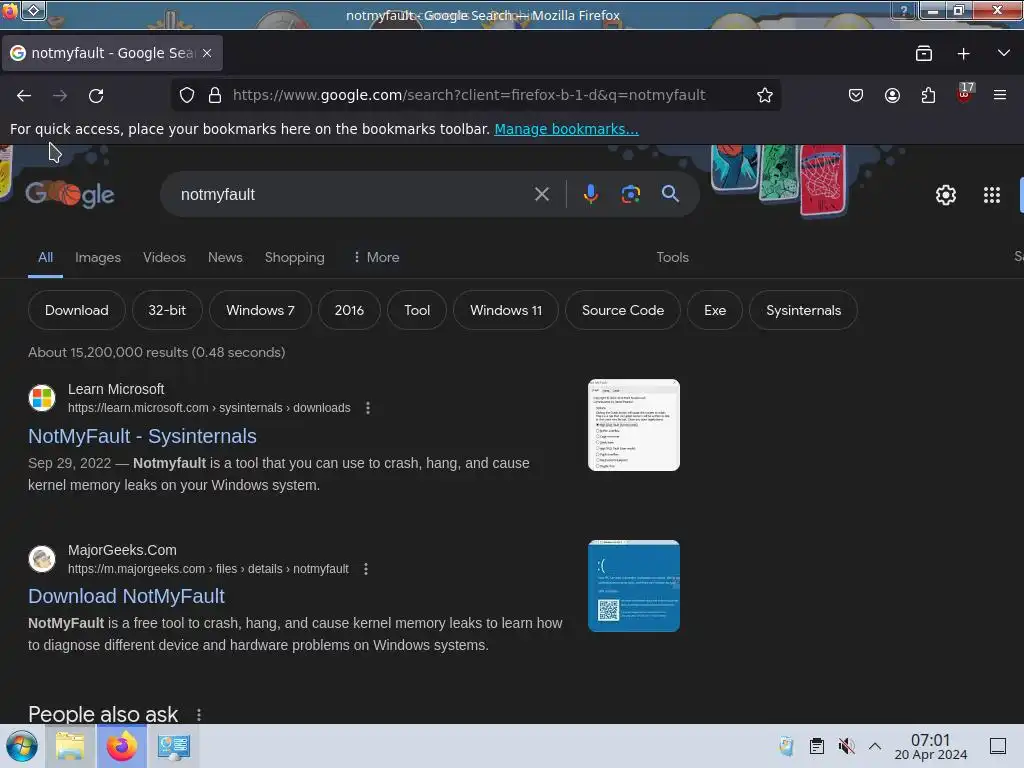Click the uBlock extension icon with badge 17
Viewport: 1024px width, 768px height.
tap(965, 93)
